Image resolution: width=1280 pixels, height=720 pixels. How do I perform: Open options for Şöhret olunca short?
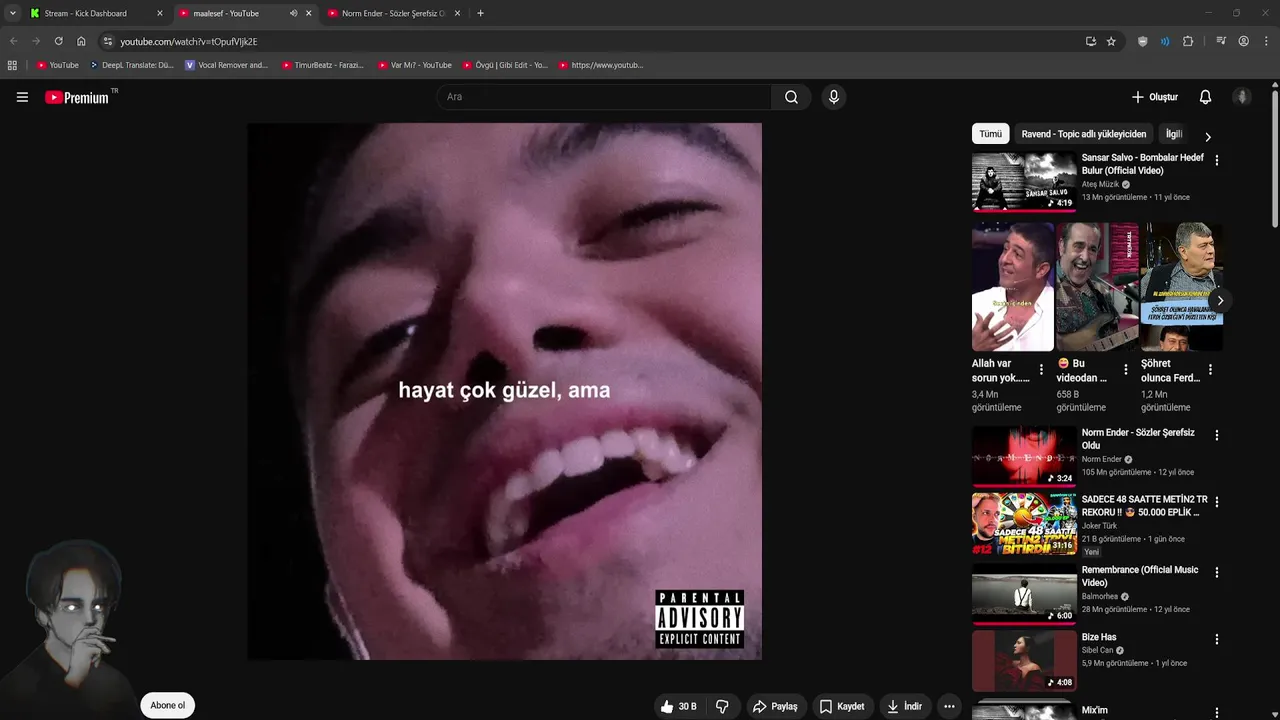(x=1210, y=370)
